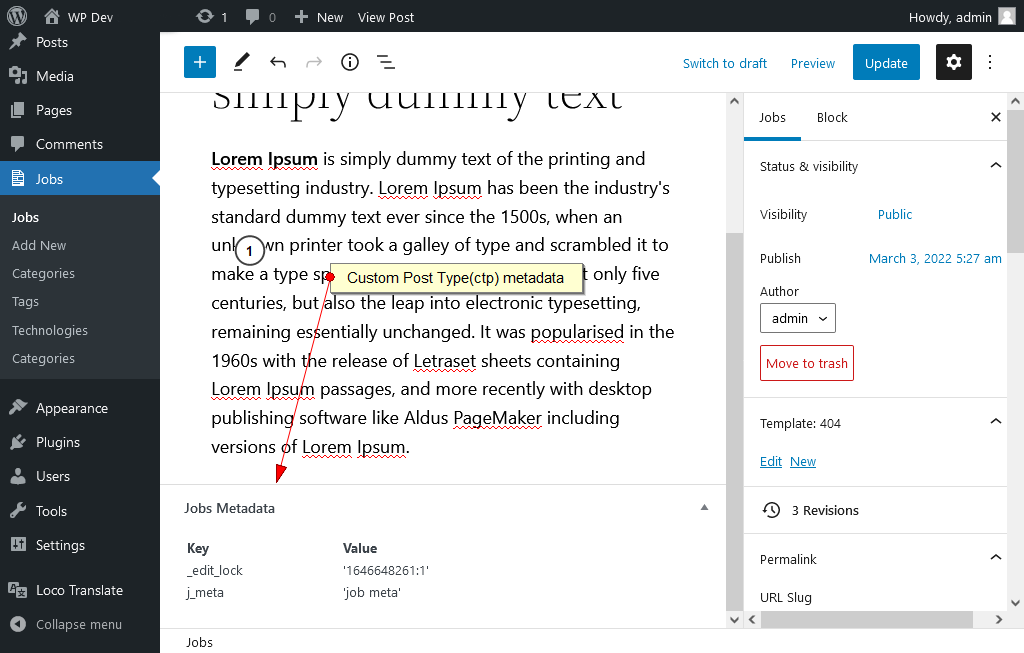Open the Author dropdown showing admin
The width and height of the screenshot is (1024, 653).
(x=797, y=318)
